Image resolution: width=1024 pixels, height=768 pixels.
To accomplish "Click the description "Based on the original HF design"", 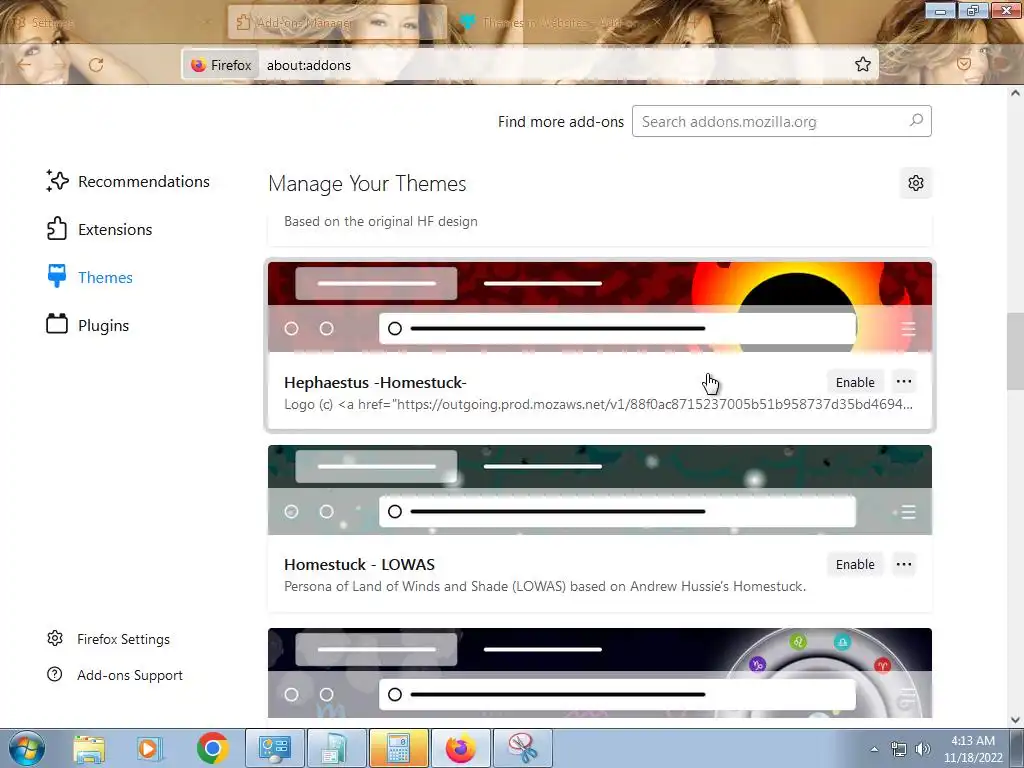I will (381, 221).
